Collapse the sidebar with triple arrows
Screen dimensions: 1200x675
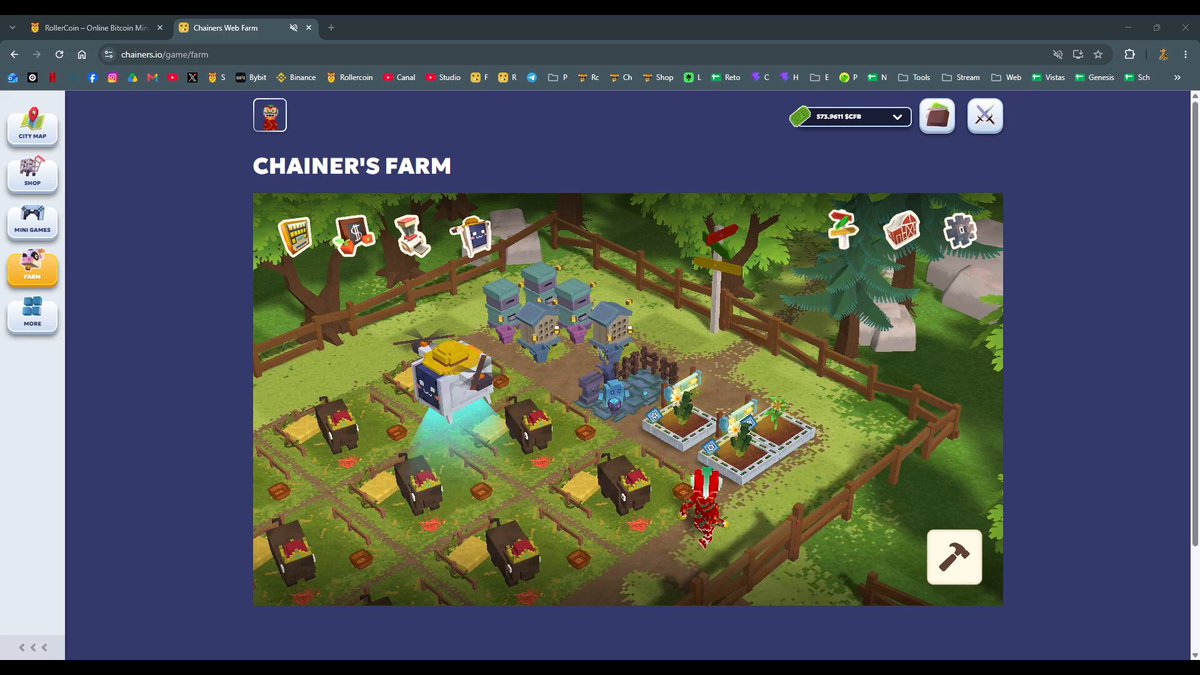(33, 648)
